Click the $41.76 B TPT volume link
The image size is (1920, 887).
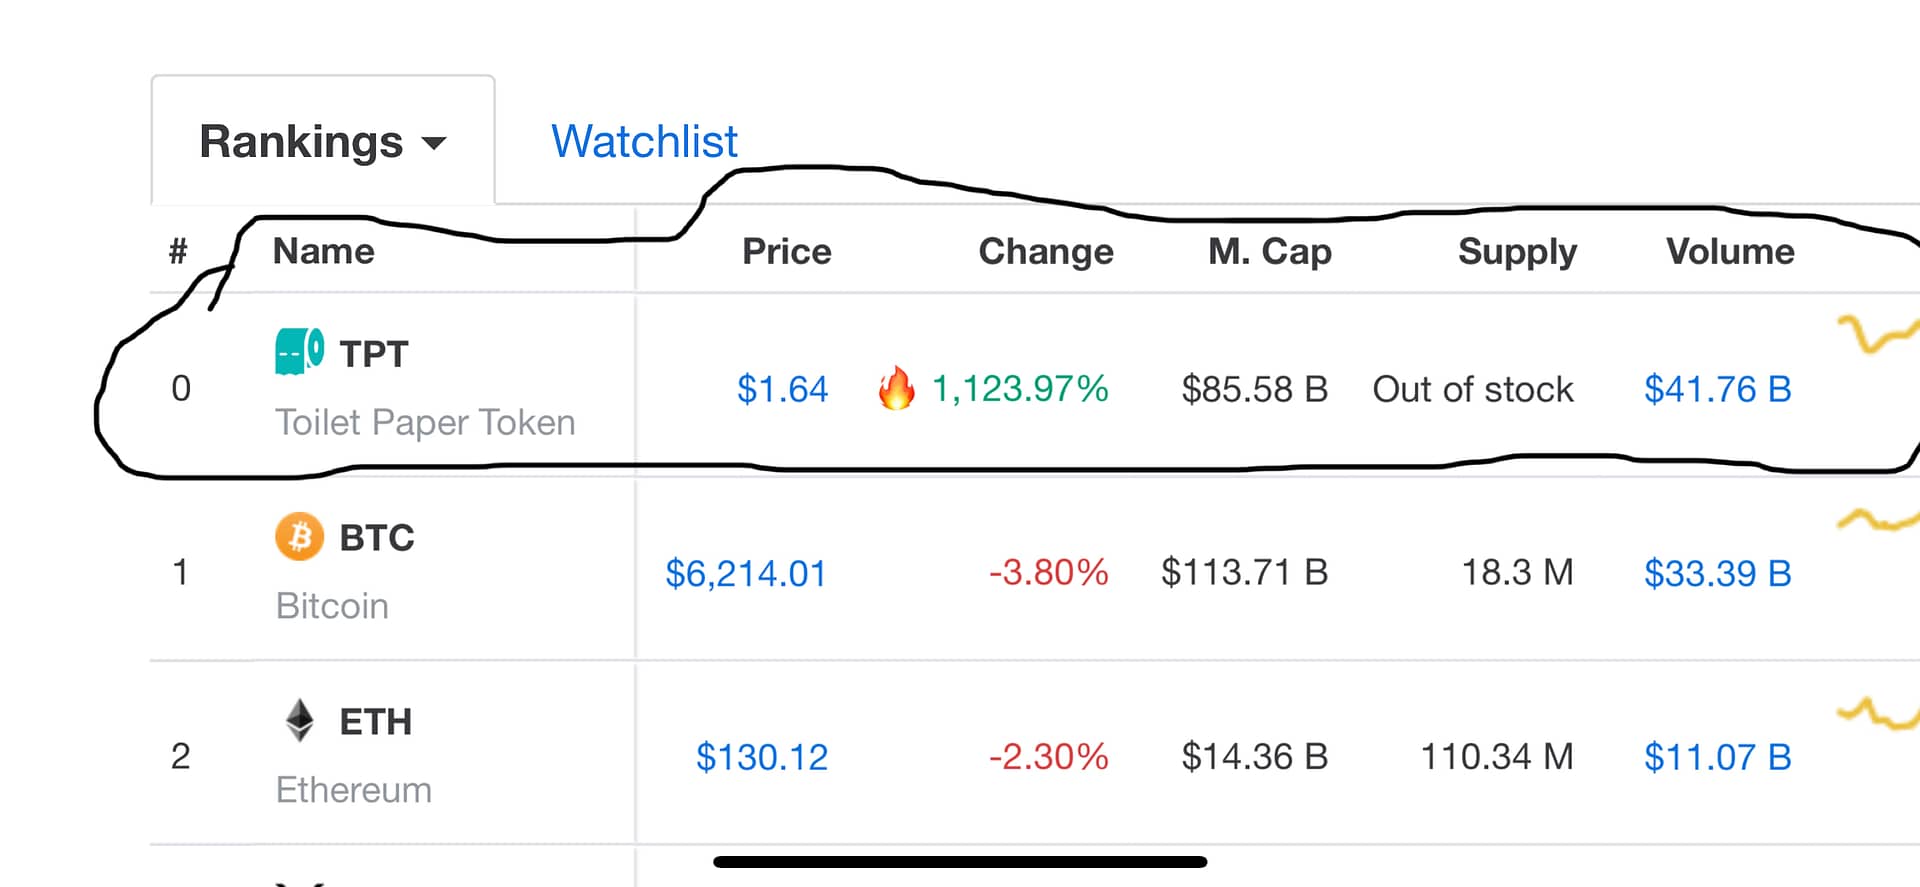pos(1717,389)
